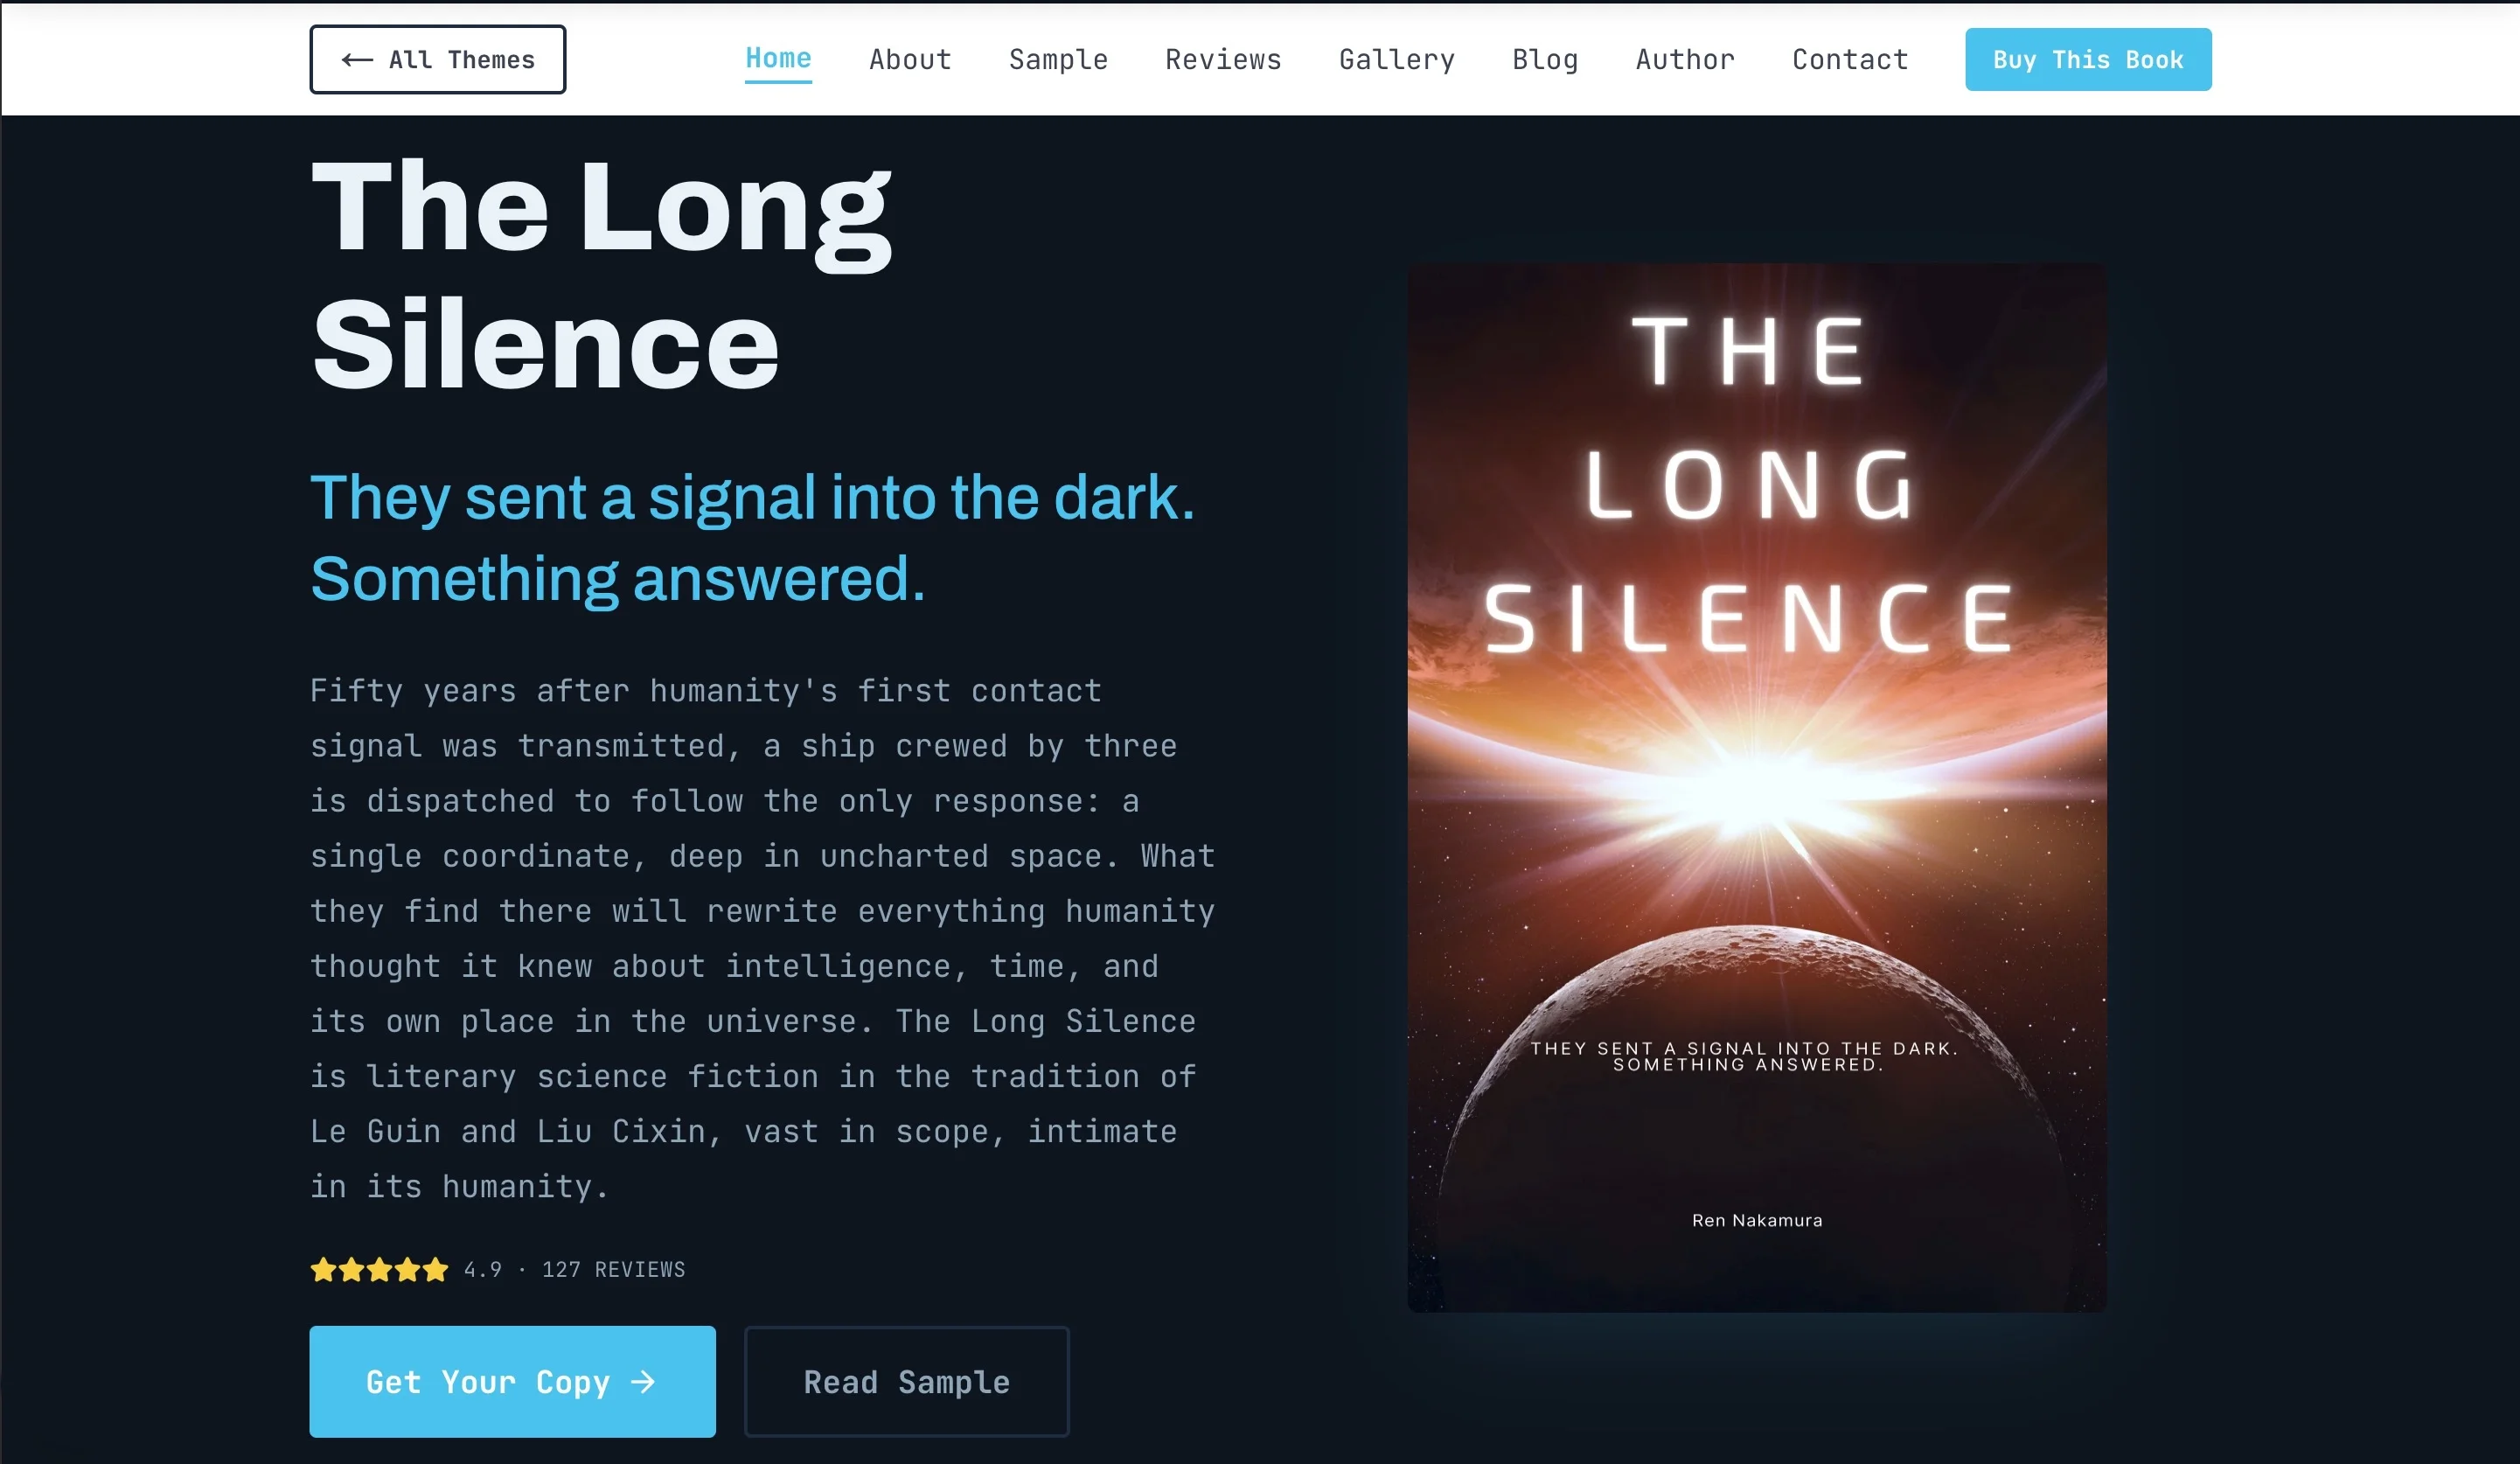Click the third gold rating star
Viewport: 2520px width, 1464px height.
pyautogui.click(x=379, y=1270)
